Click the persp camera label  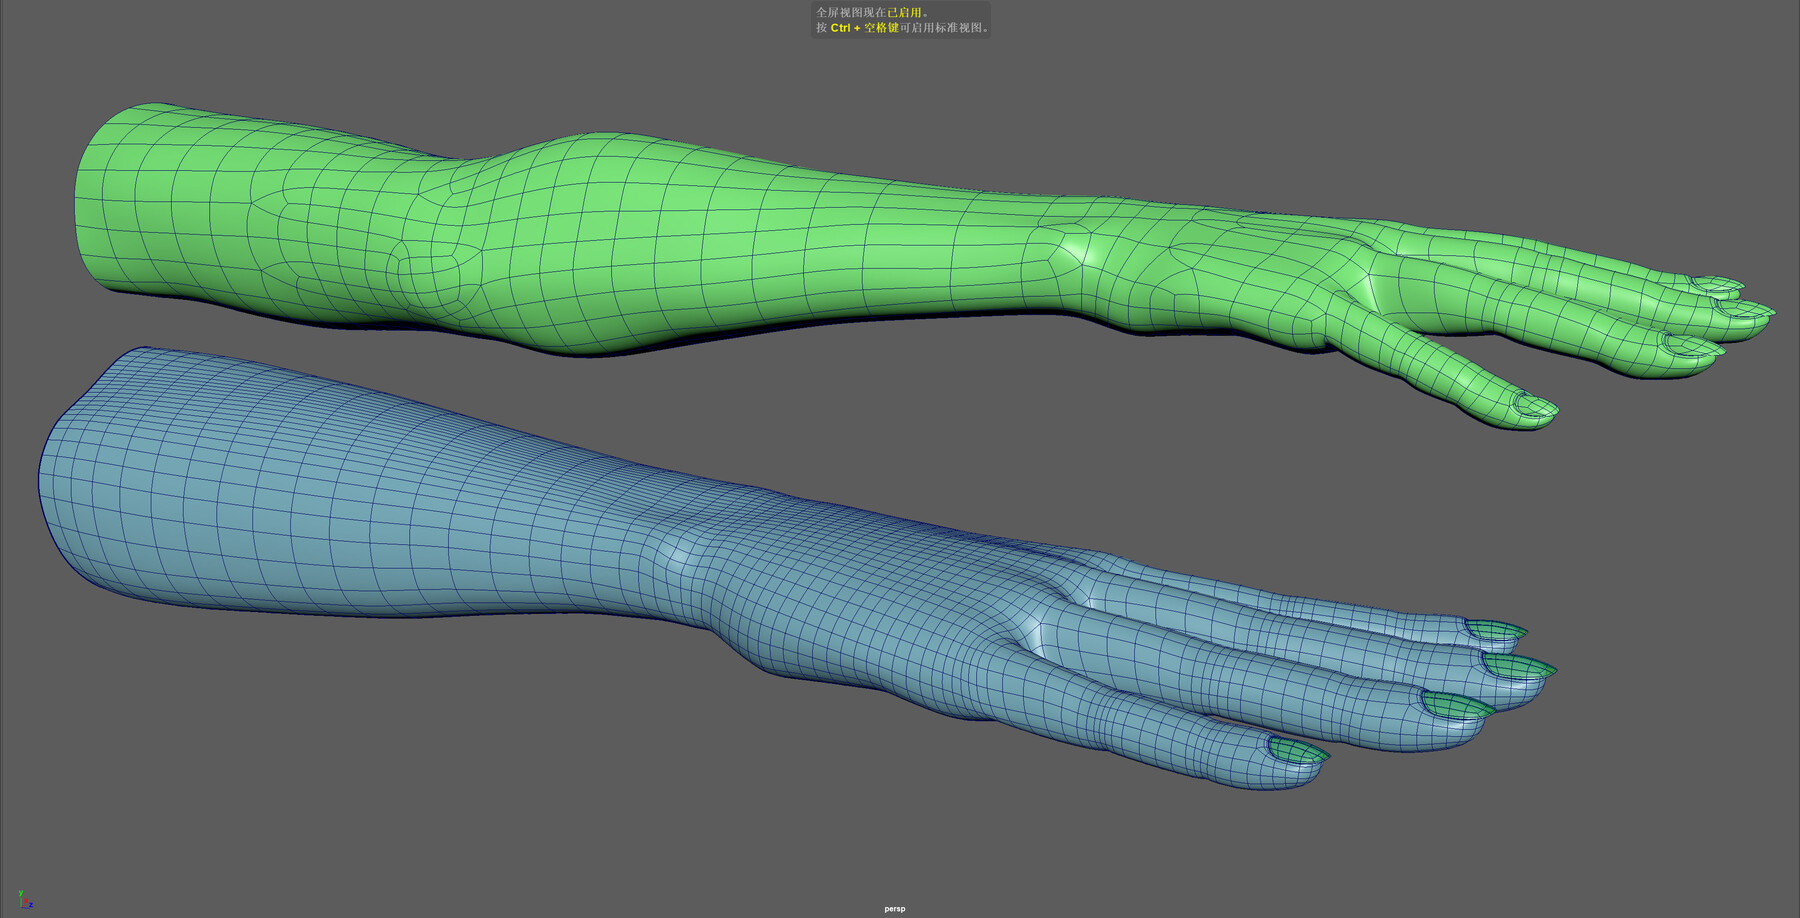click(893, 908)
